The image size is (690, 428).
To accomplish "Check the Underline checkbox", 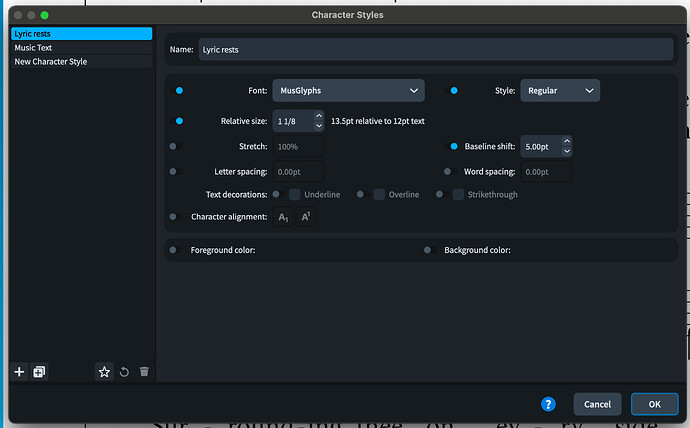I will click(295, 194).
